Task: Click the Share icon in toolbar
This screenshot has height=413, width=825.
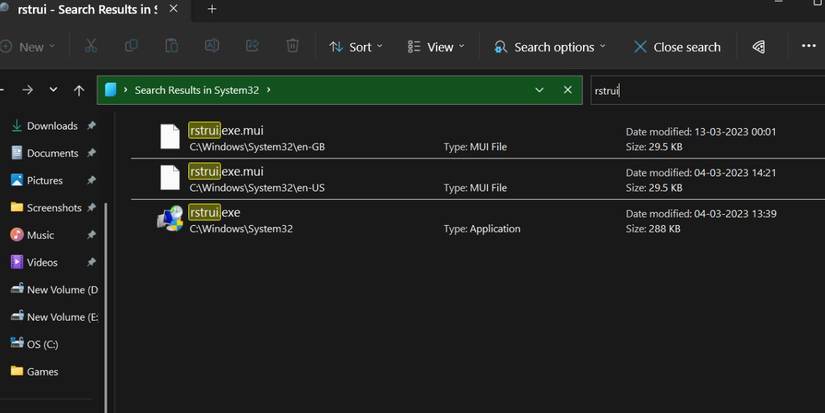Action: (252, 46)
